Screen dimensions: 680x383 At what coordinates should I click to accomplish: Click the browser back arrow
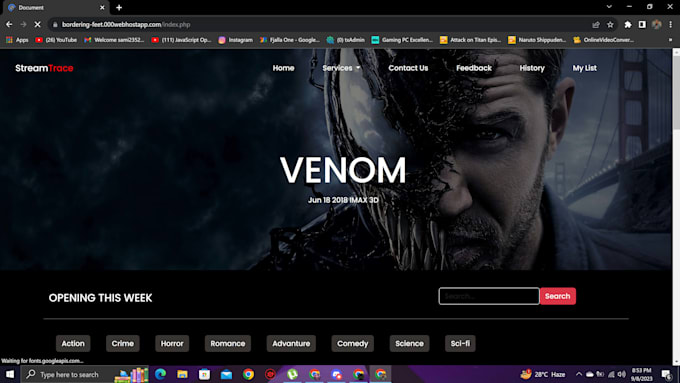click(9, 25)
